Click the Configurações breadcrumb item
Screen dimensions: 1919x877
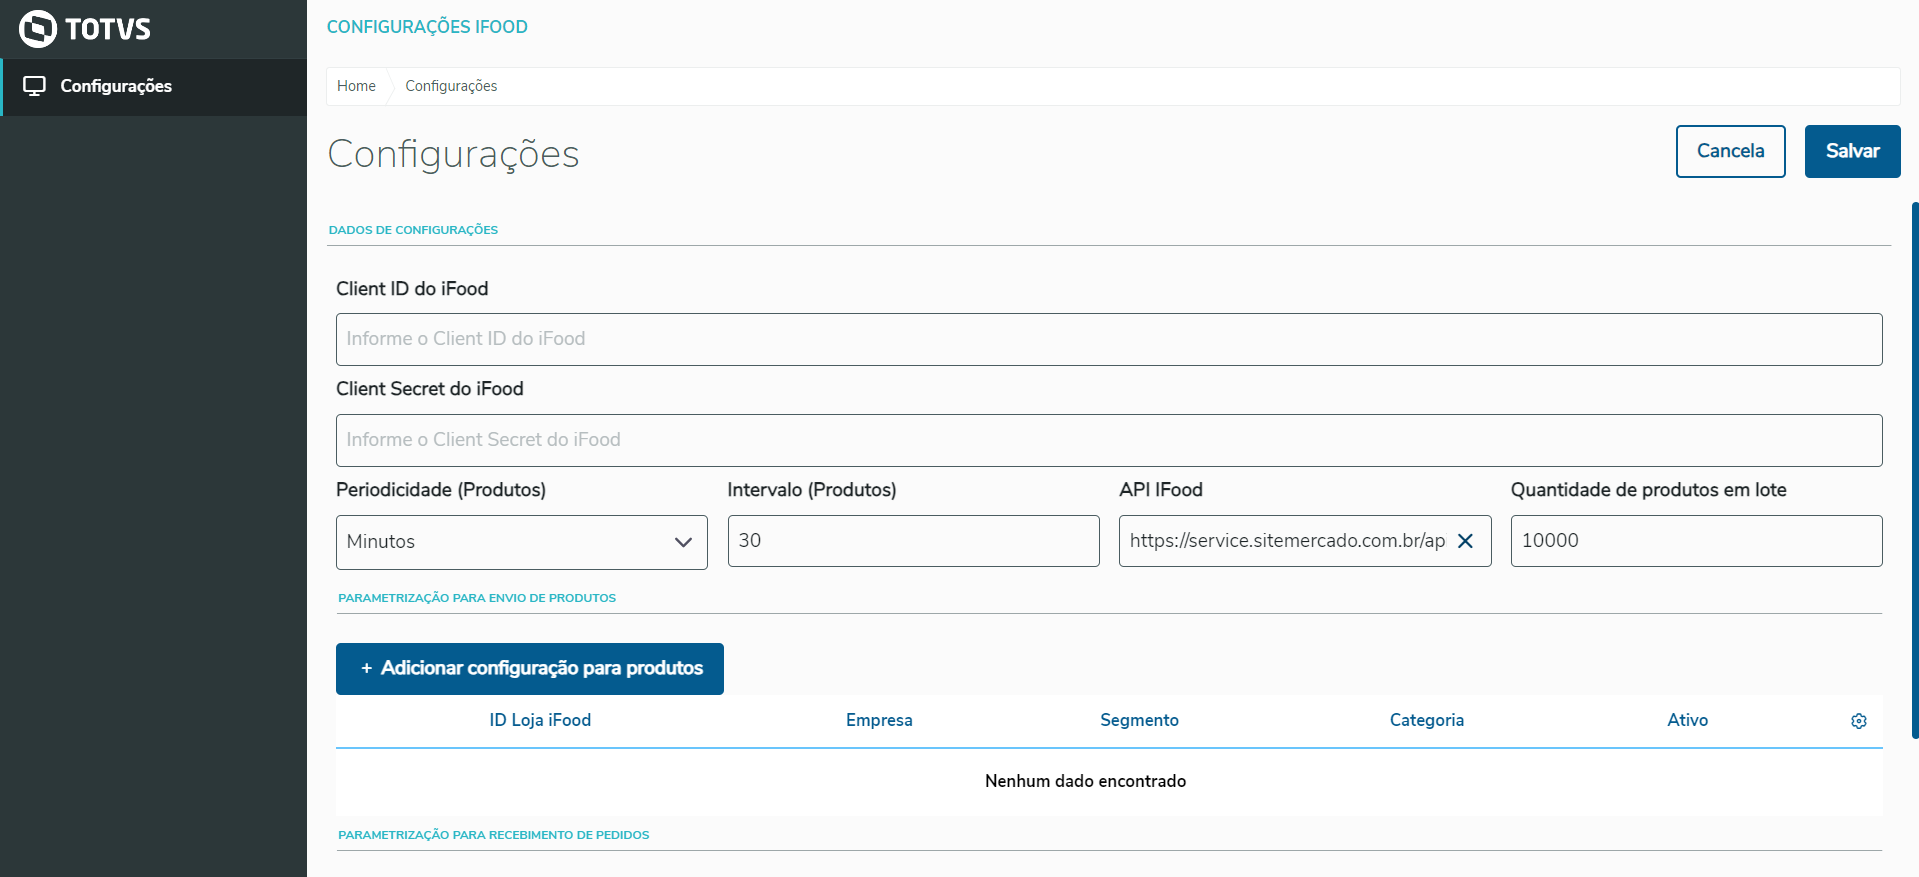click(x=451, y=86)
